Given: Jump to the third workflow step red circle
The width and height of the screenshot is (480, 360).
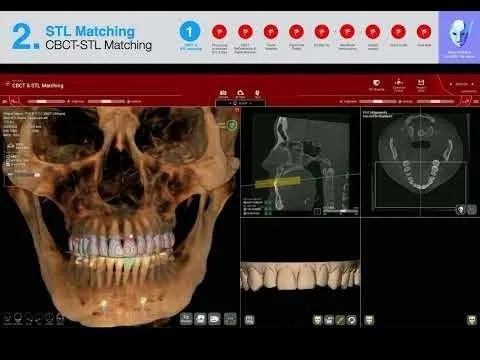Looking at the screenshot, I should coord(245,32).
